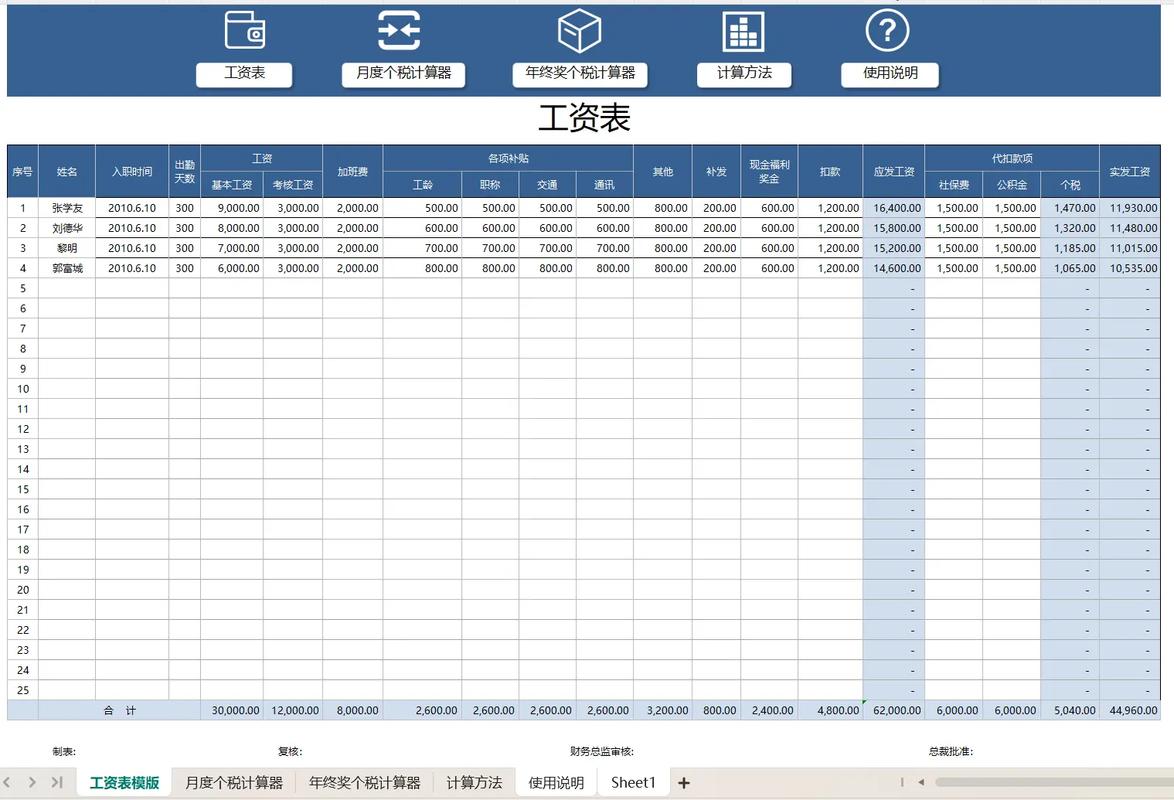Select the 30,000.00 total cell

pyautogui.click(x=231, y=710)
